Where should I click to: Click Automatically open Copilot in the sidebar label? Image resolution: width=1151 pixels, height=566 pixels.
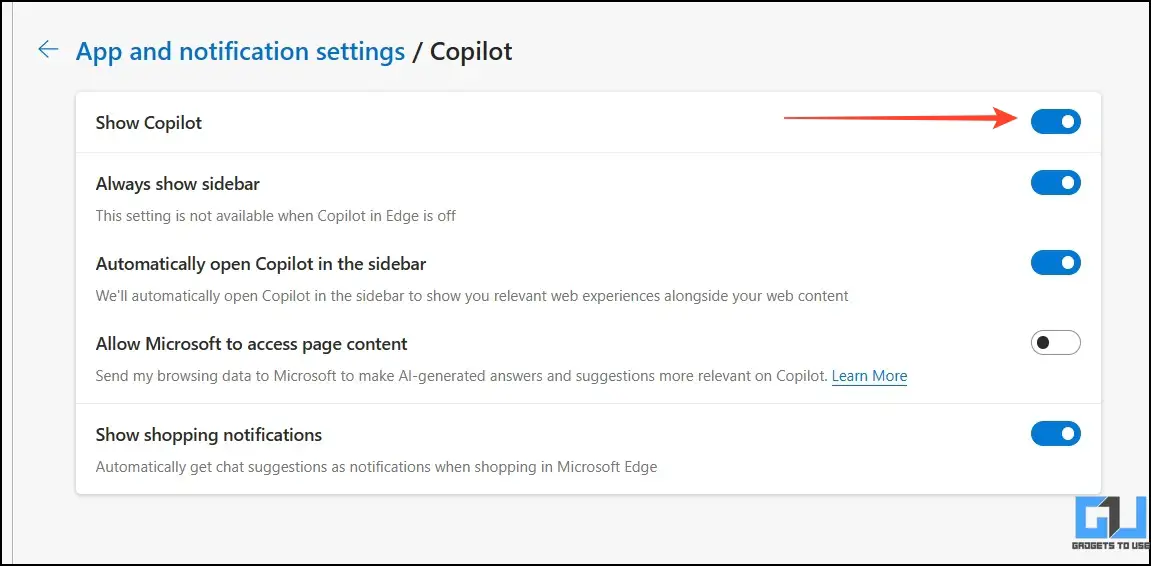tap(261, 264)
